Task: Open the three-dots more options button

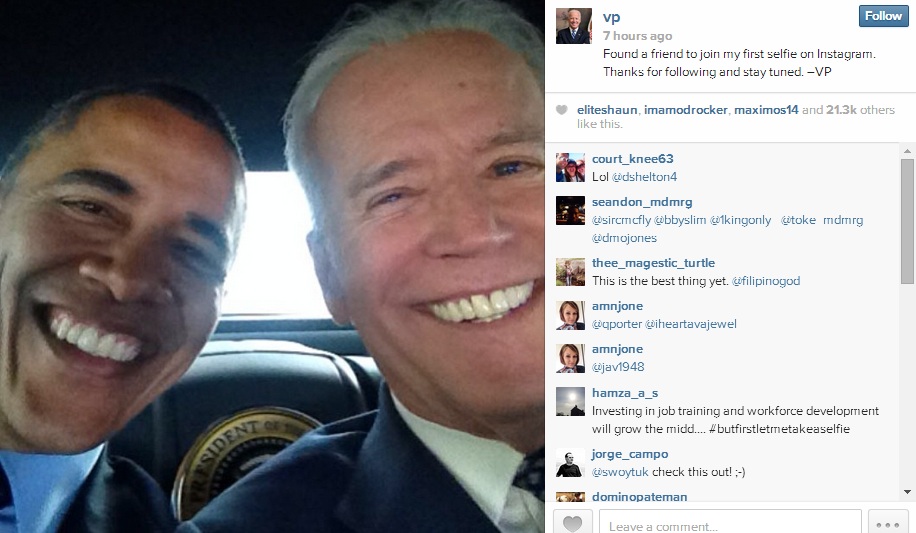Action: pos(888,524)
